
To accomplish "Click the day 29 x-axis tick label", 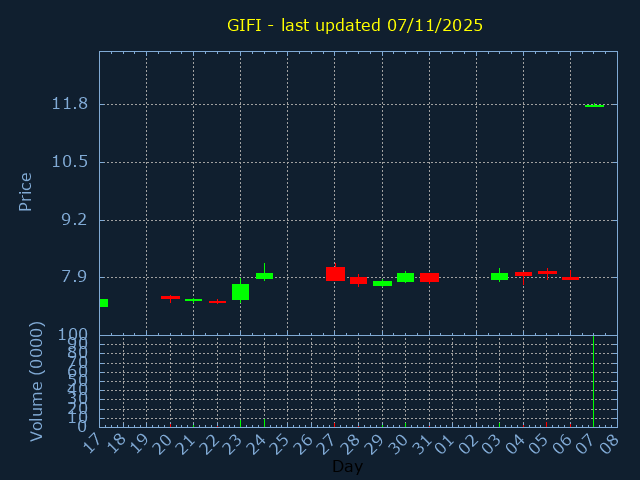I will (x=375, y=444).
